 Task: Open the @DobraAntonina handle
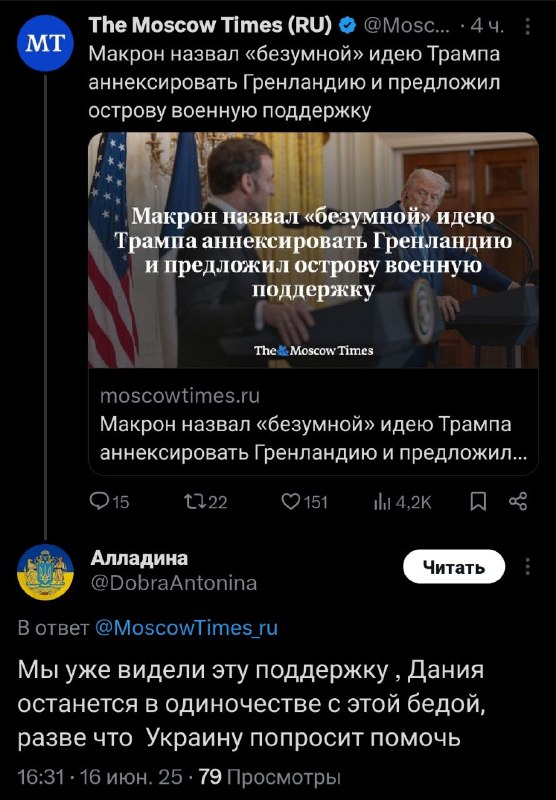pos(173,583)
